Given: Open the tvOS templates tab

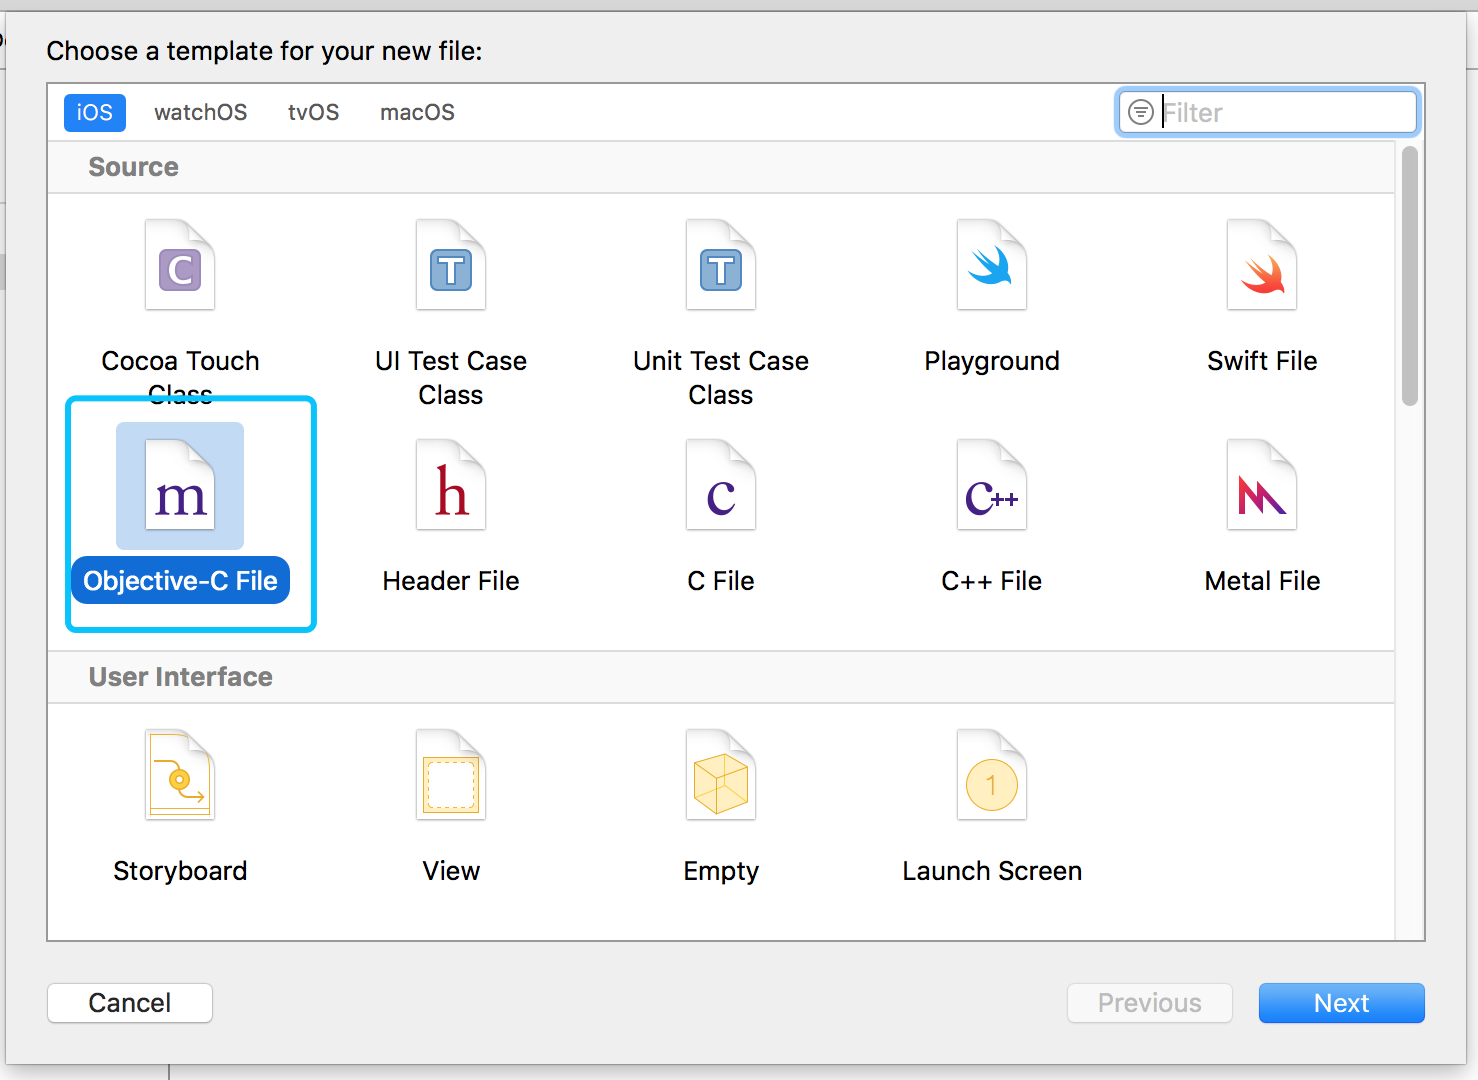Looking at the screenshot, I should 314,112.
